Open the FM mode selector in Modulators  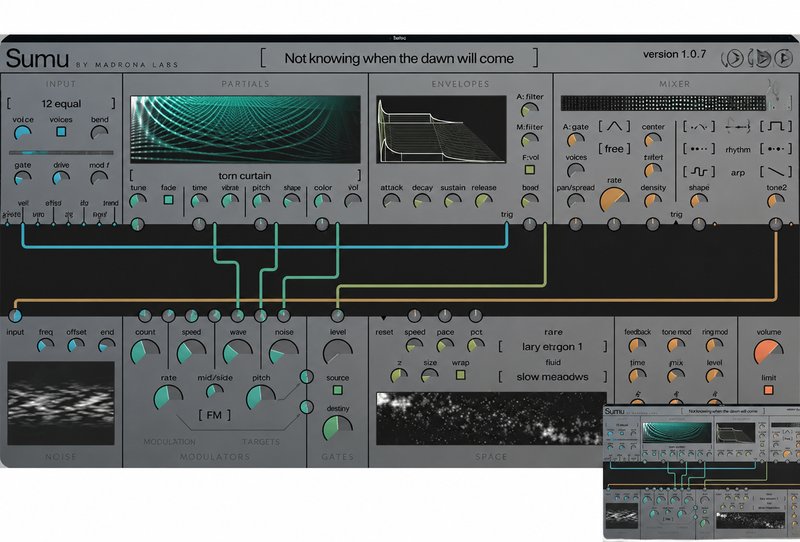(214, 415)
